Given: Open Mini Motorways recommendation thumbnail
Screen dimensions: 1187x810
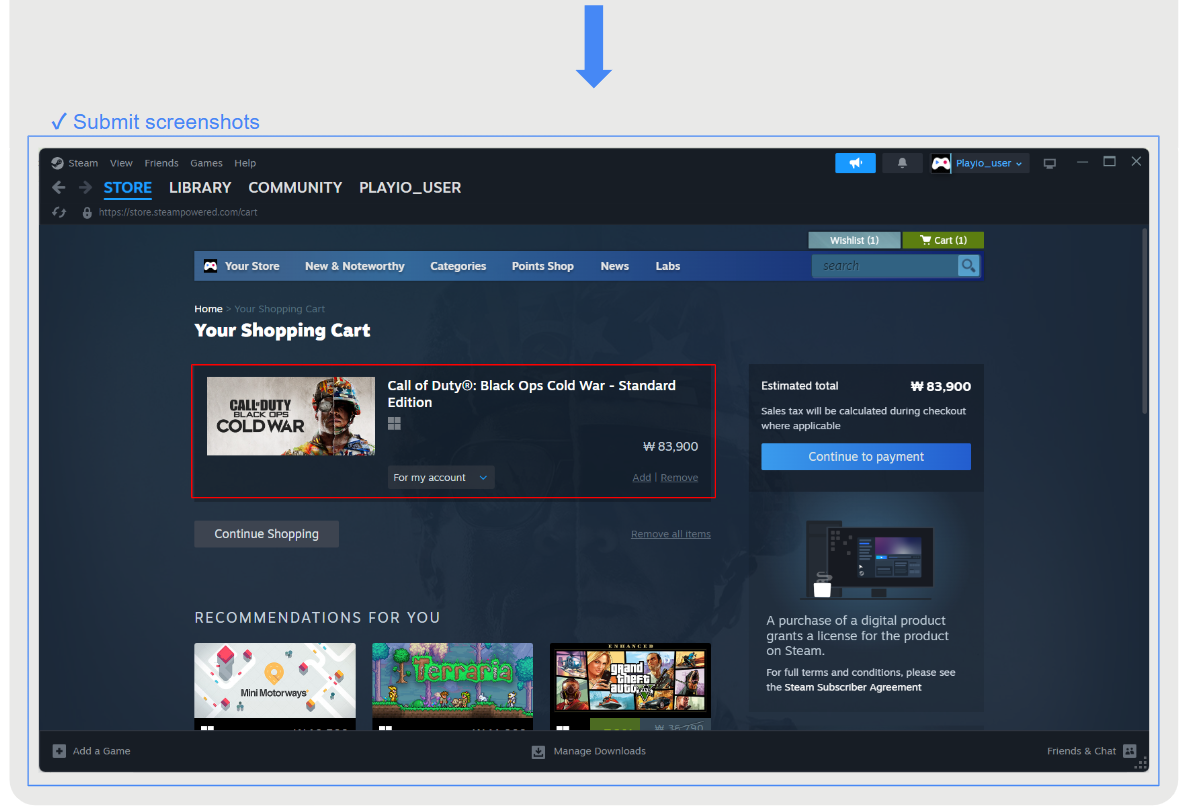Looking at the screenshot, I should click(x=275, y=681).
